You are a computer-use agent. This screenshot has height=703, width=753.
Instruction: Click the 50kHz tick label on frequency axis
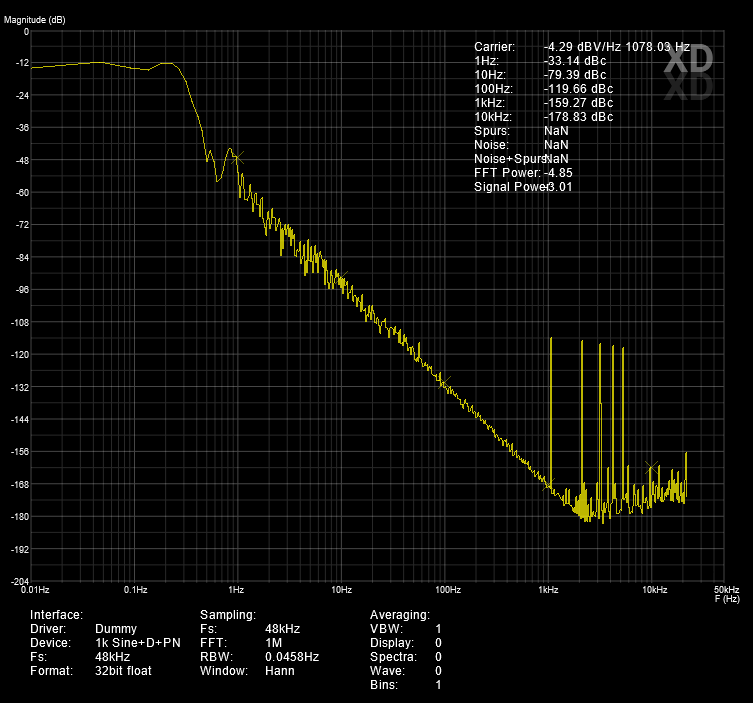point(727,590)
